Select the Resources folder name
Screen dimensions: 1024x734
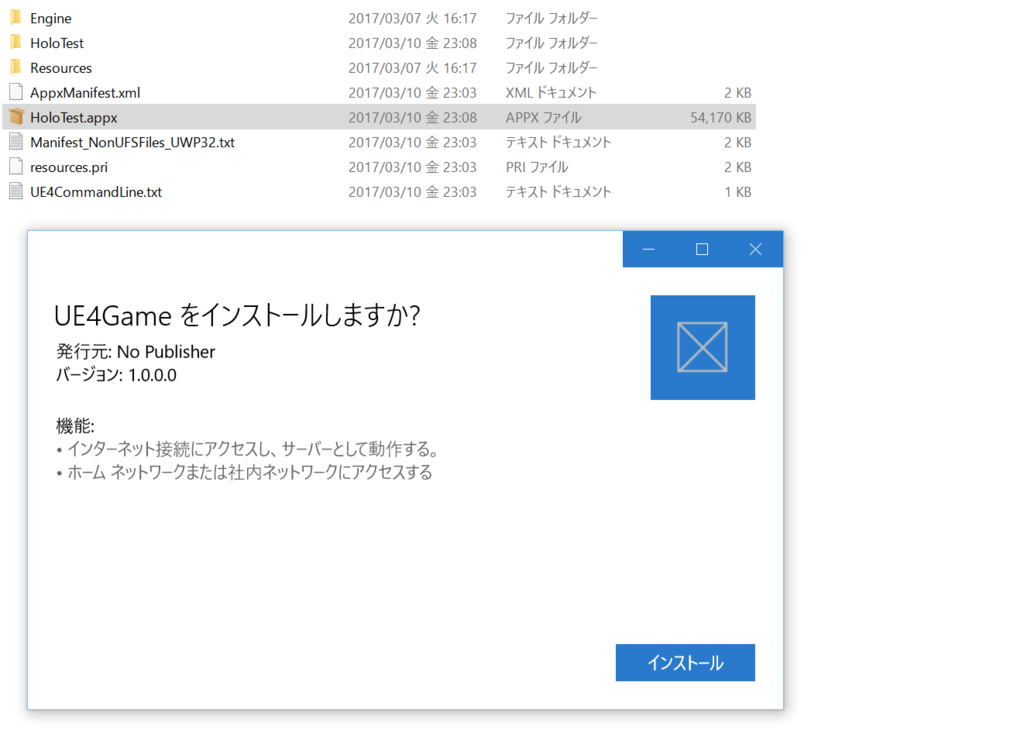(61, 68)
